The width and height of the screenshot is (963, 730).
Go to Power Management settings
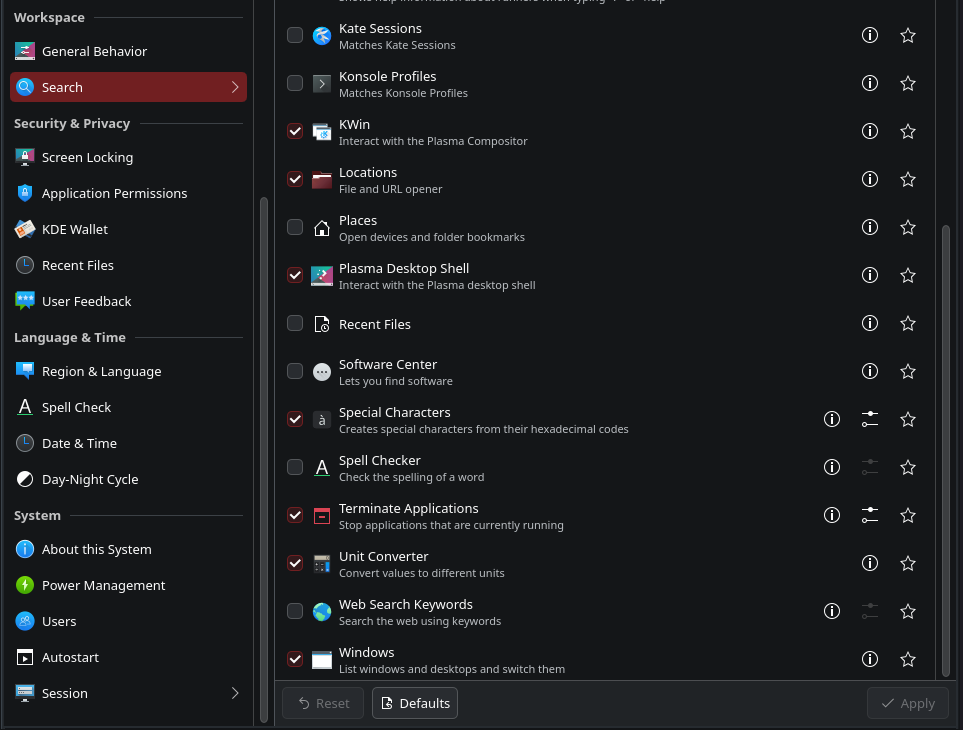click(103, 585)
